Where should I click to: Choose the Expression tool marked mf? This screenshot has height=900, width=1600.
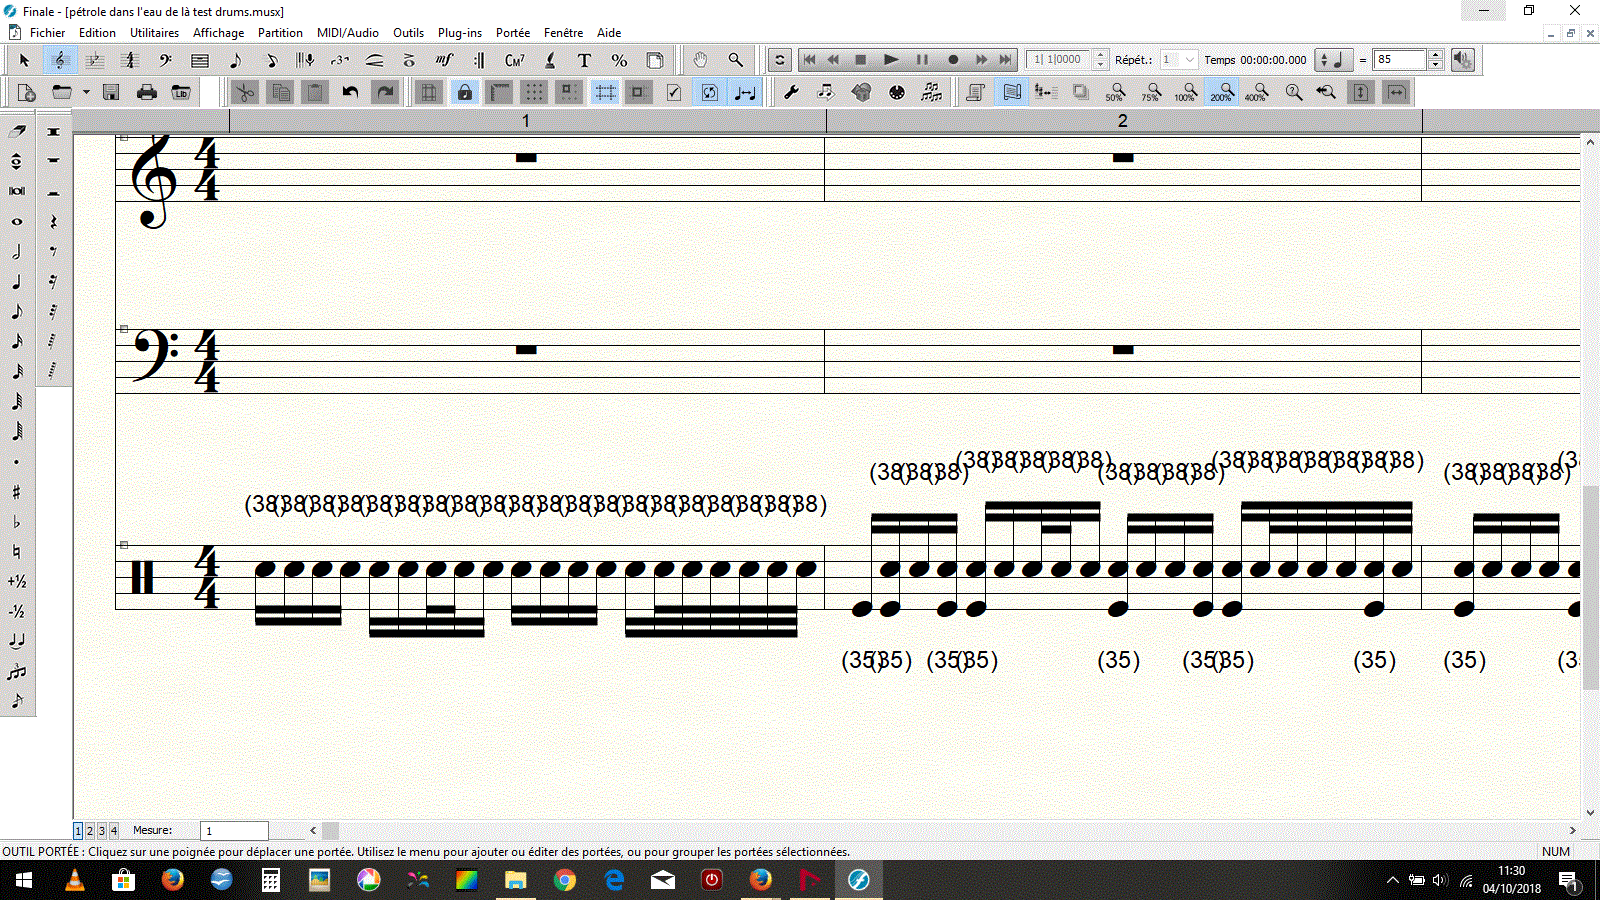(x=444, y=60)
